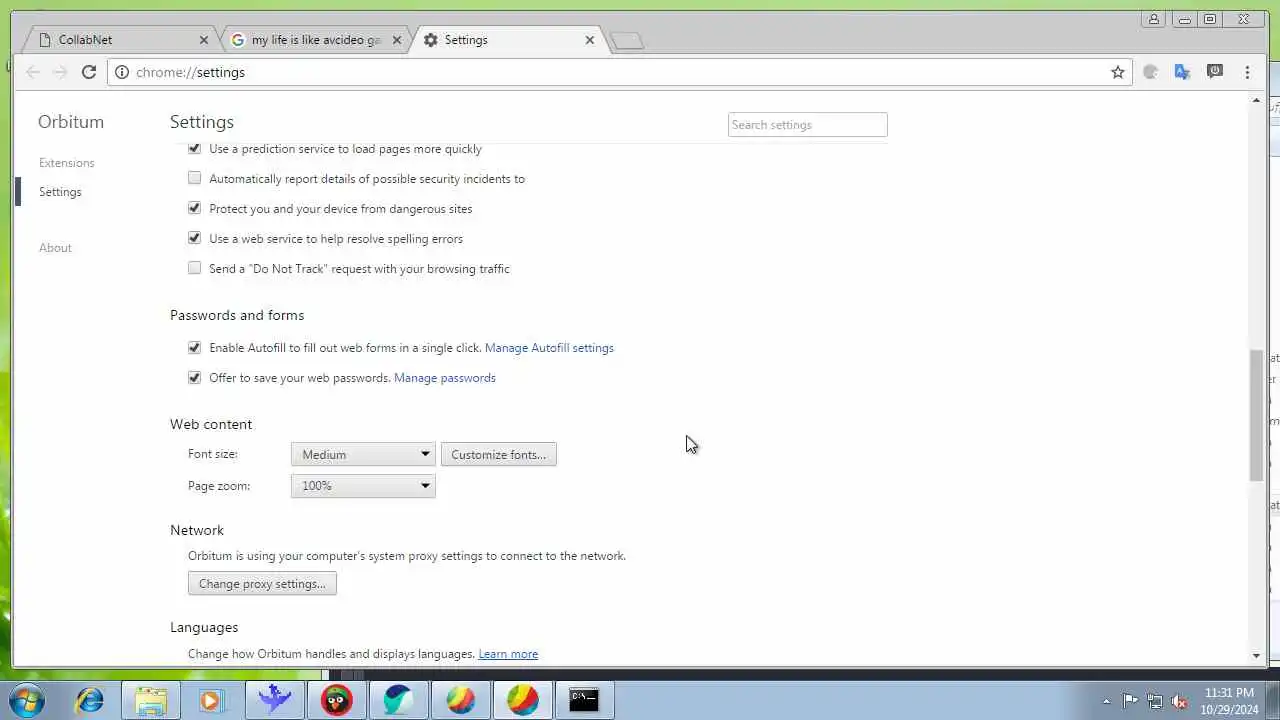Open Extensions in the sidebar
Image resolution: width=1280 pixels, height=720 pixels.
point(66,162)
